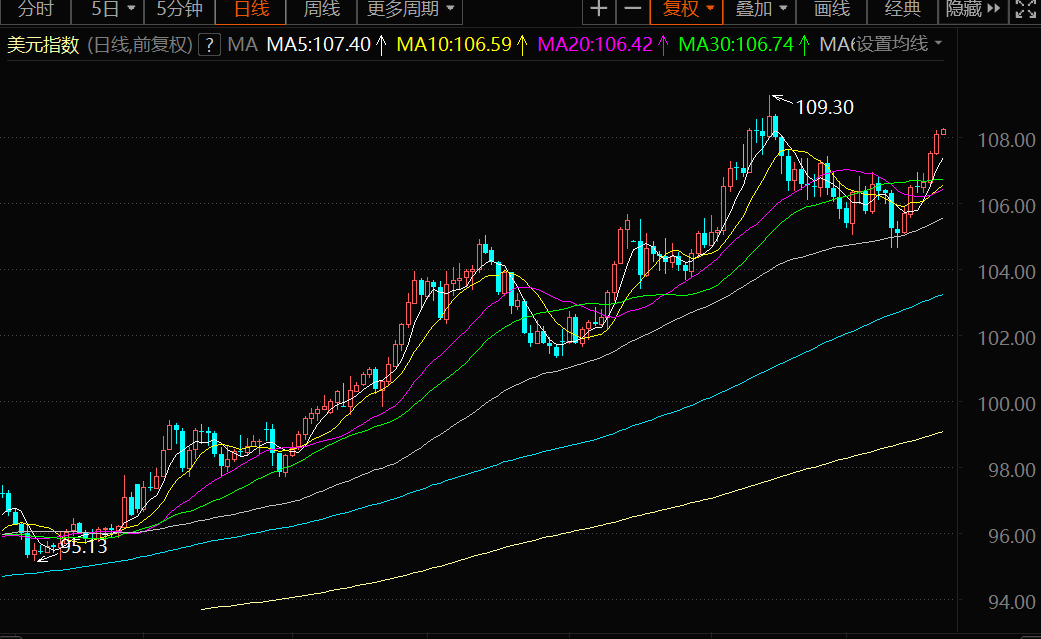
Task: Click the minus zoom-out button
Action: tap(632, 10)
